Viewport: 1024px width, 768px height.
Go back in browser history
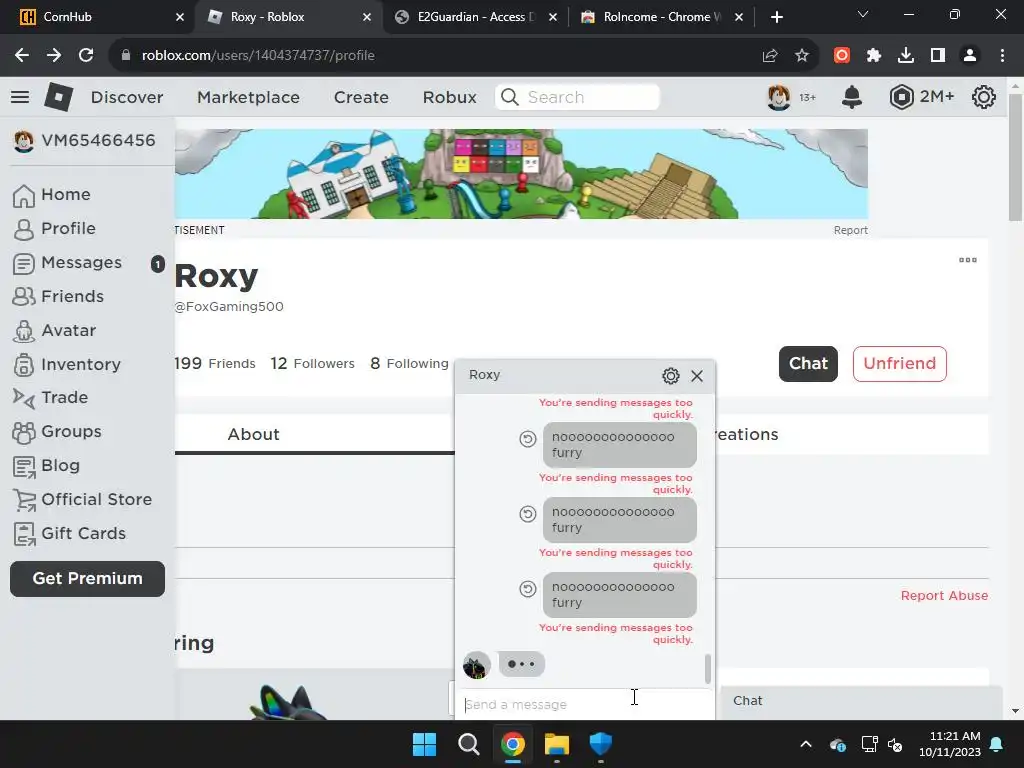[22, 56]
